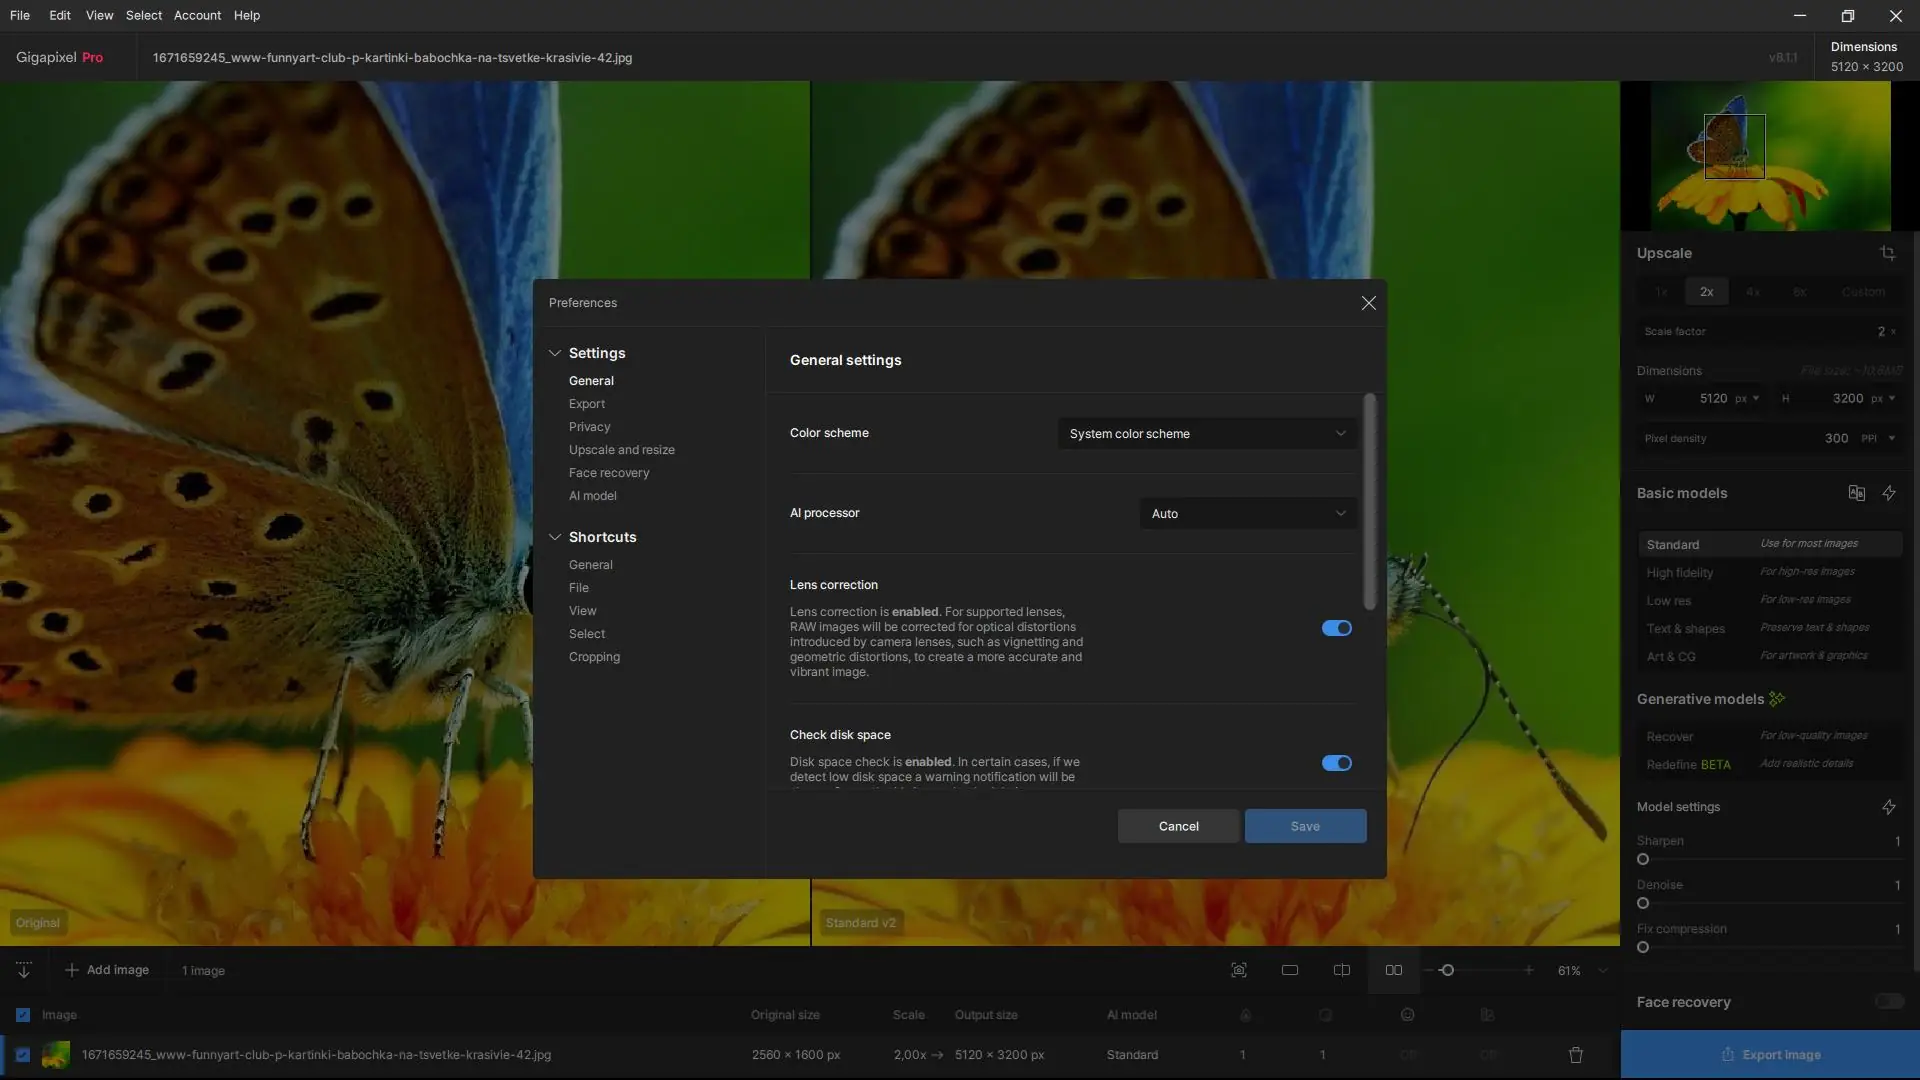This screenshot has height=1080, width=1920.
Task: Close the Preferences dialog with the X
Action: pos(1368,303)
